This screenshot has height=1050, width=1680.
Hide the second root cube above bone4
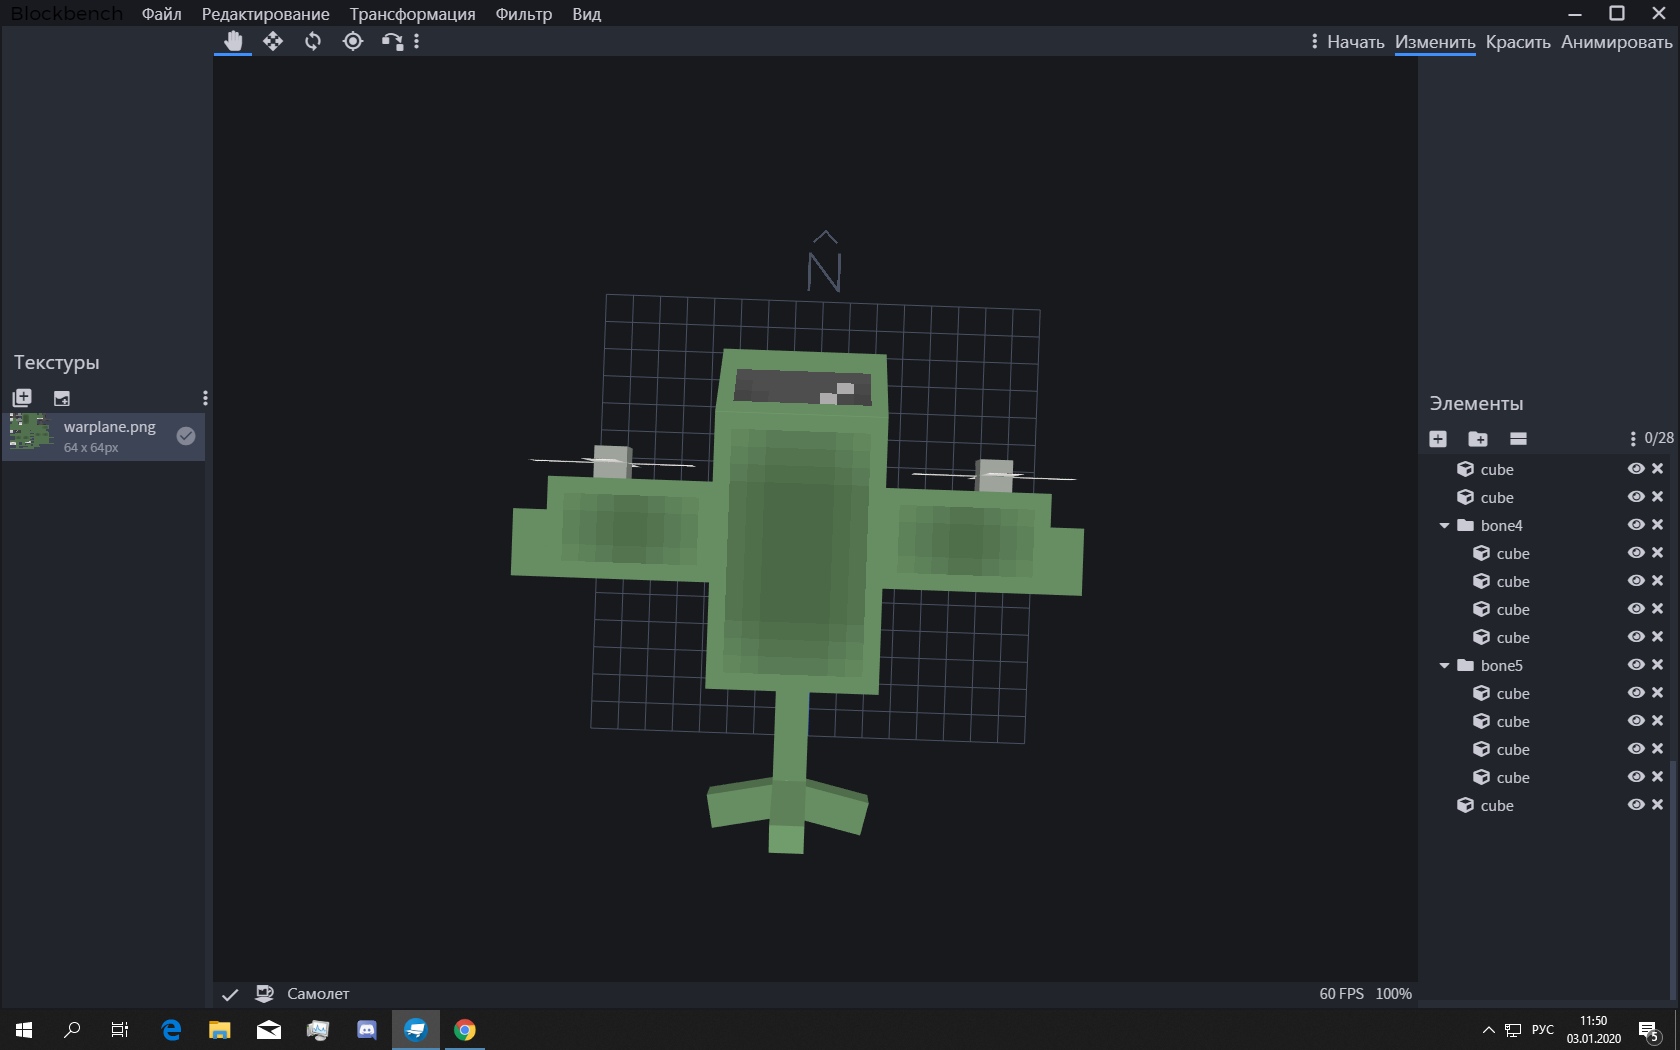1636,496
